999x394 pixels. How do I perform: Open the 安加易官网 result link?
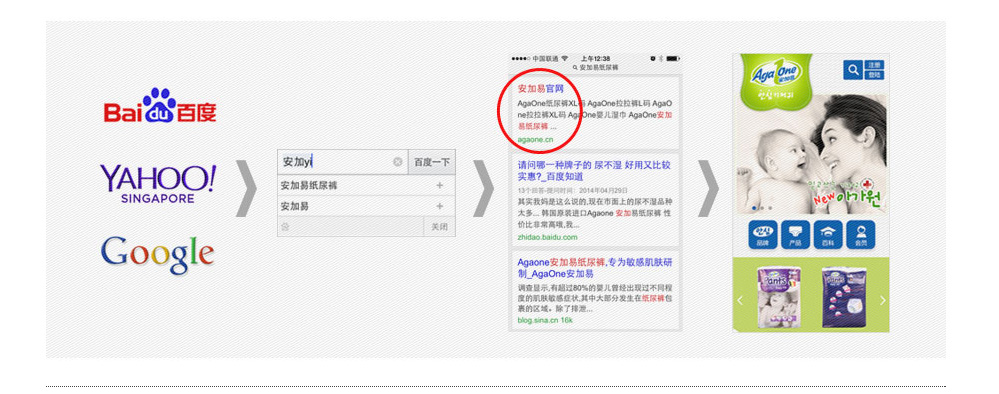tap(540, 89)
